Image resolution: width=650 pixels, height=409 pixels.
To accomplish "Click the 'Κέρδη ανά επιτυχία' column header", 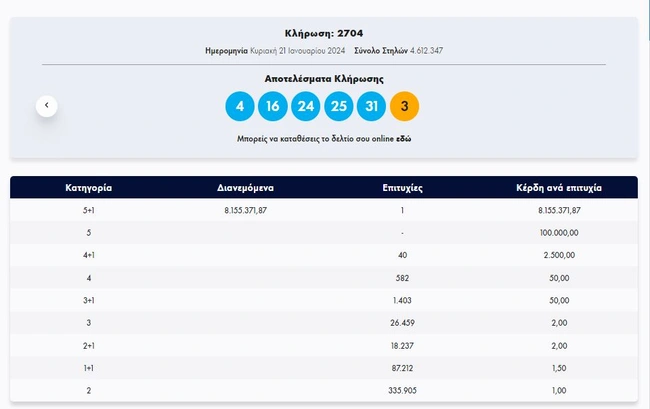I will 559,188.
